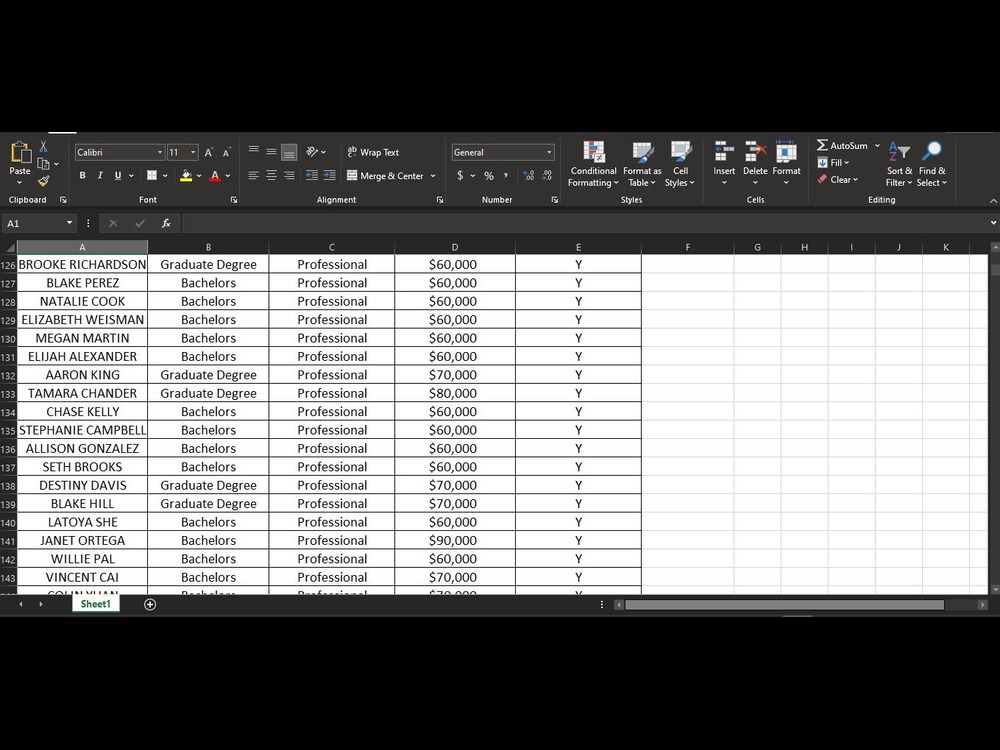The height and width of the screenshot is (750, 1000).
Task: Expand Merge & Center dropdown arrow
Action: pyautogui.click(x=433, y=176)
